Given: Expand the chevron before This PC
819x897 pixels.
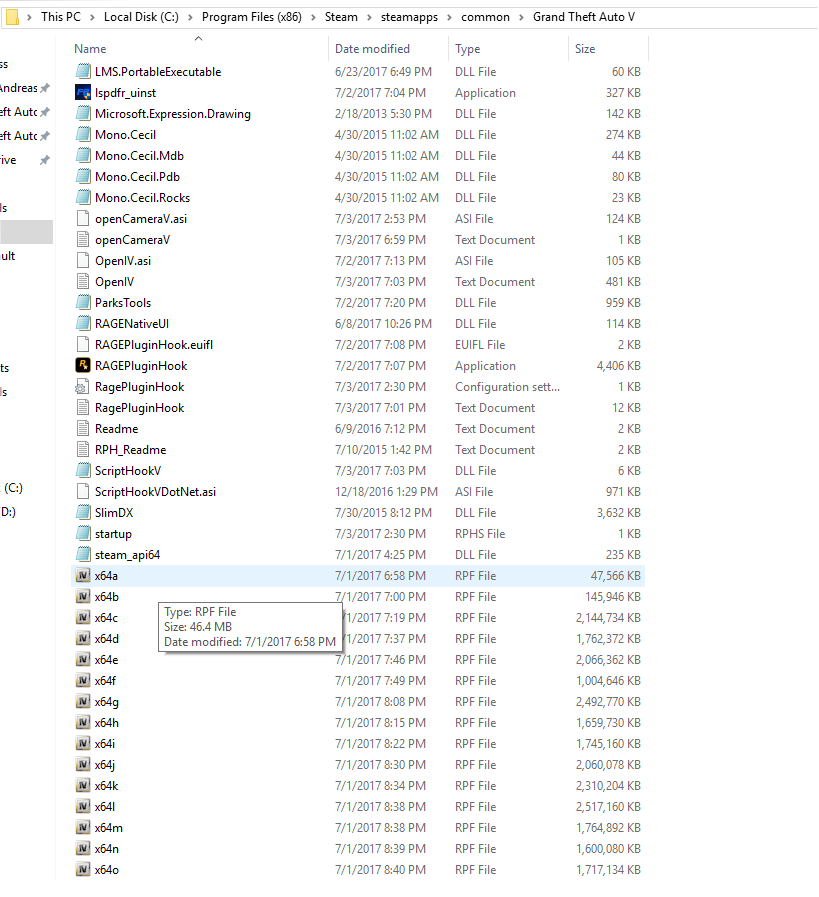Looking at the screenshot, I should pos(29,18).
